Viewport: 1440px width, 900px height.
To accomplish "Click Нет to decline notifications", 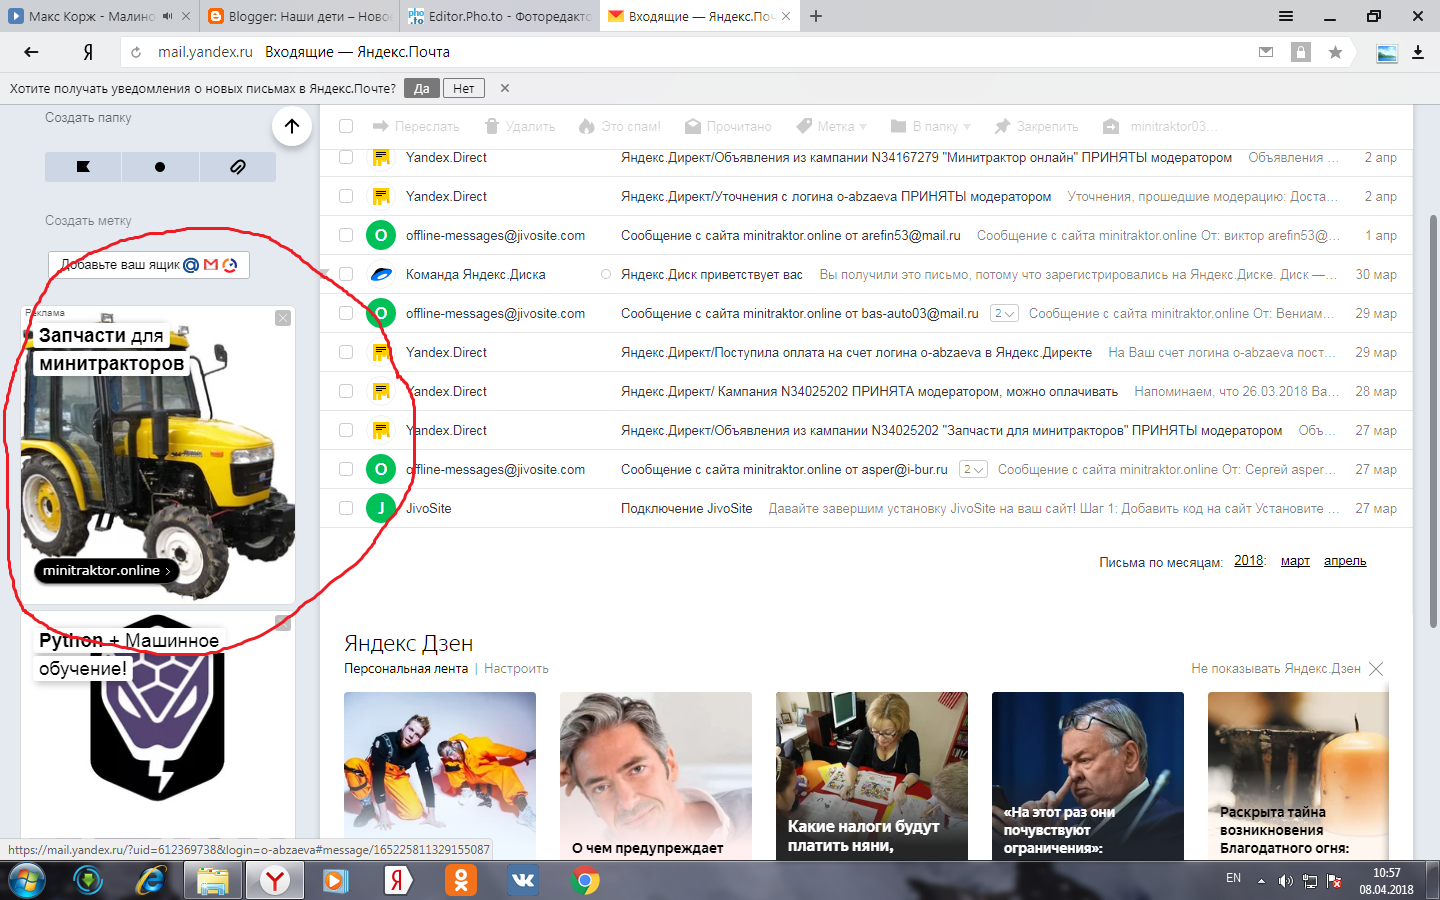I will [x=464, y=88].
